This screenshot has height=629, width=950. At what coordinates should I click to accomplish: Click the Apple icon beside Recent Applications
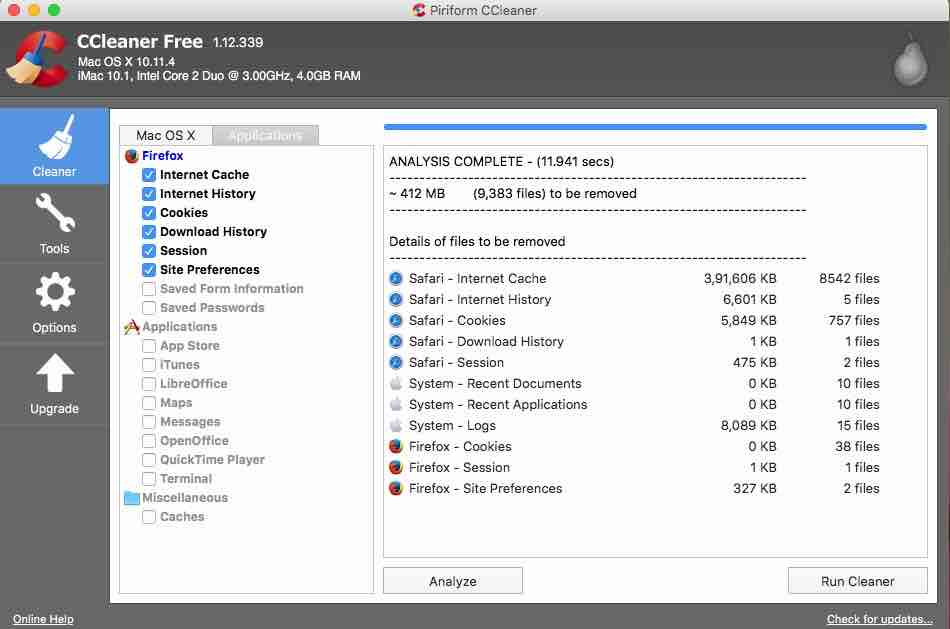click(396, 404)
